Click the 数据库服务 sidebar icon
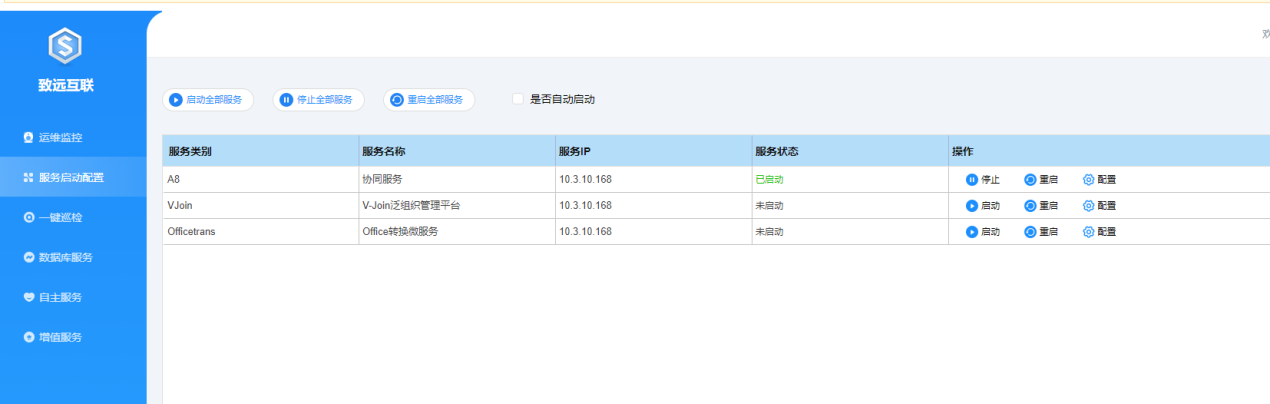The height and width of the screenshot is (404, 1270). [29, 257]
